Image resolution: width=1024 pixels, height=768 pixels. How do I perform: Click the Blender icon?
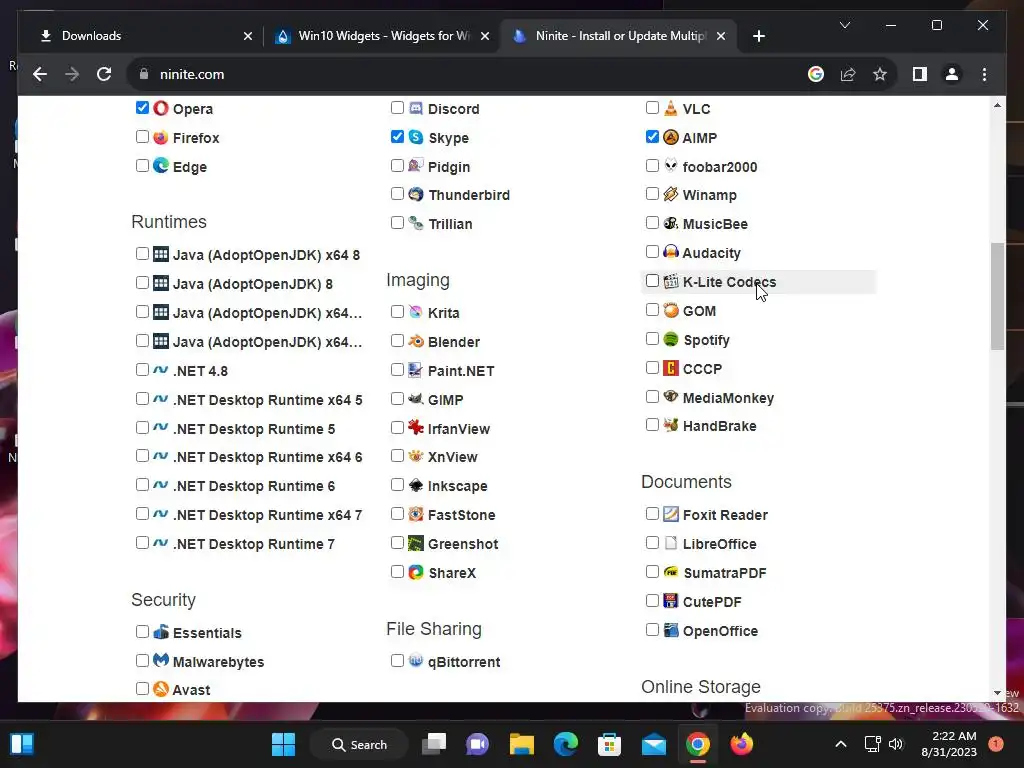[416, 341]
